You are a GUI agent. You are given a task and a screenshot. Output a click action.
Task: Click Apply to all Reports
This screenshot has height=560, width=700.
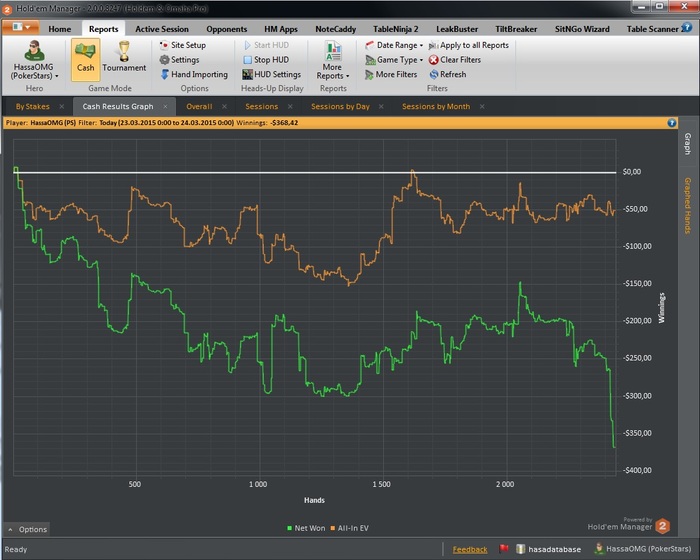[469, 45]
